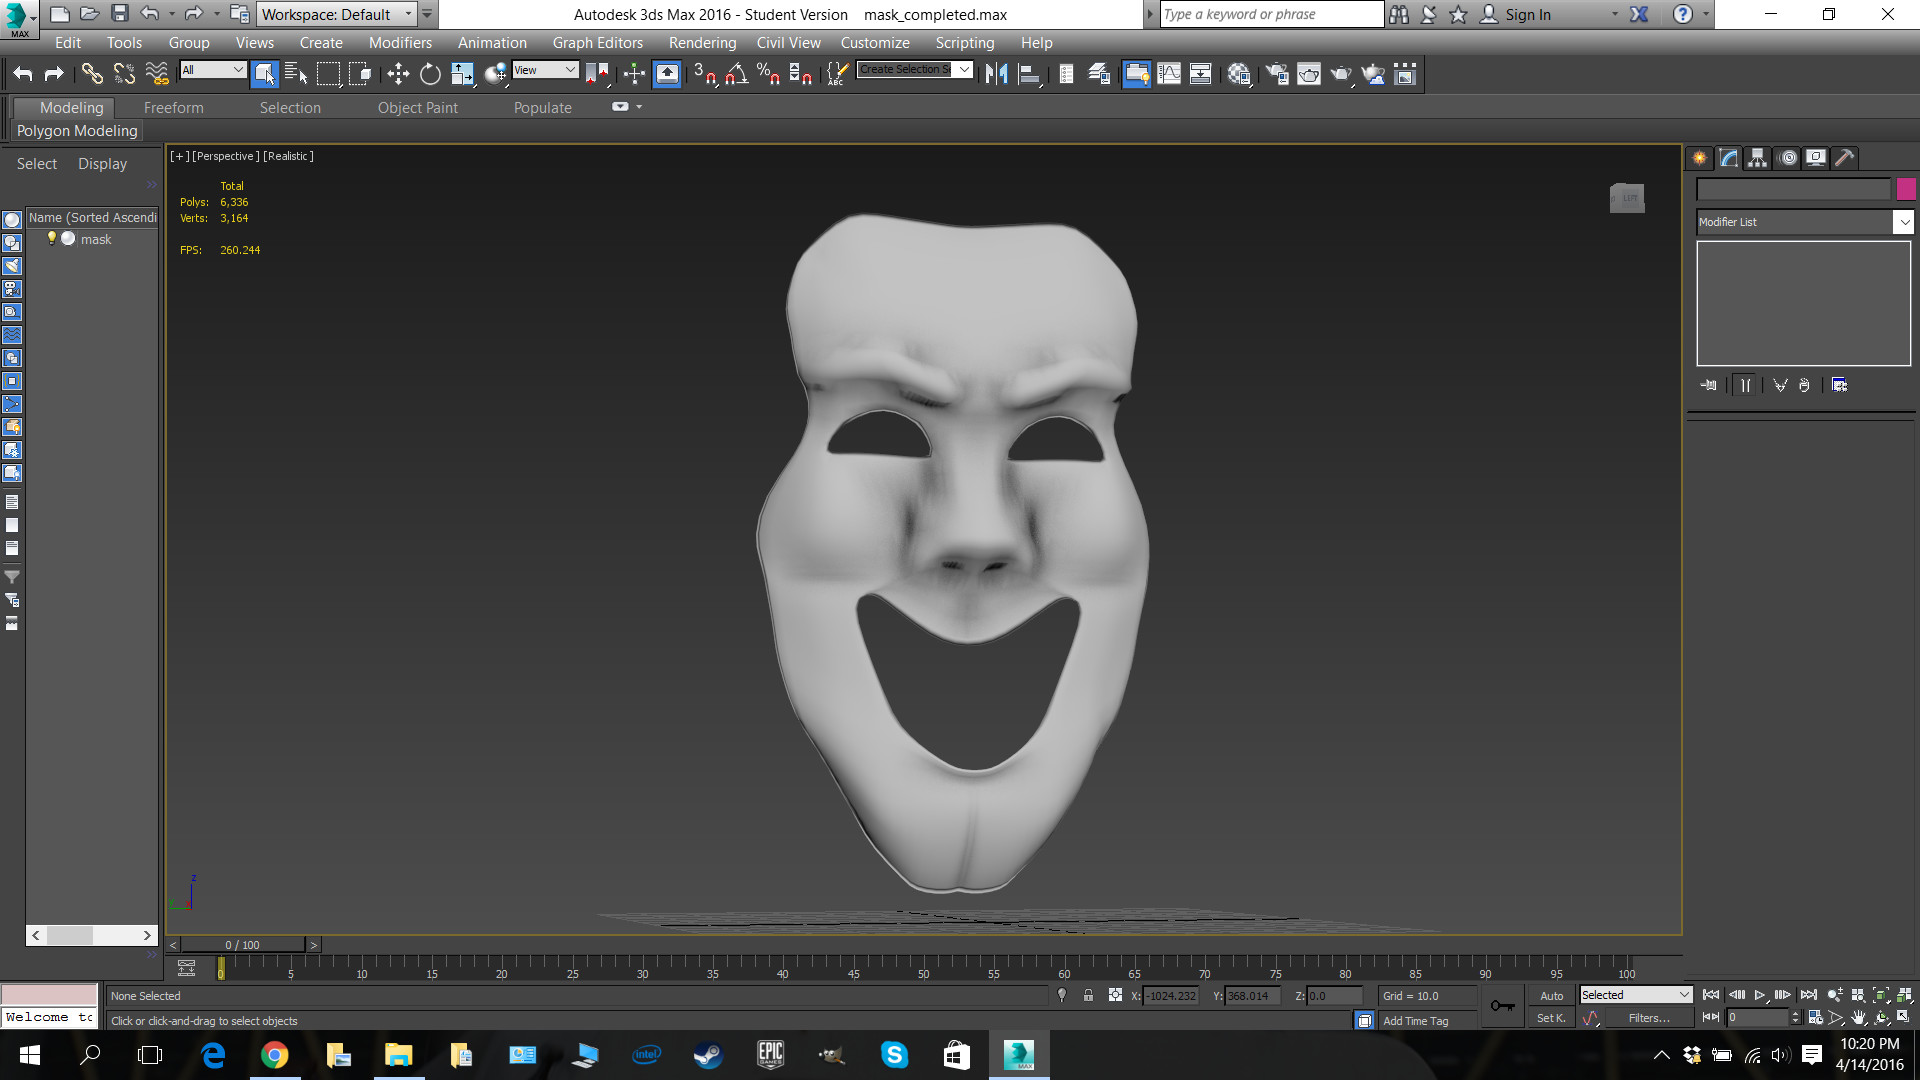Open the Motion panel icon

click(x=1788, y=158)
